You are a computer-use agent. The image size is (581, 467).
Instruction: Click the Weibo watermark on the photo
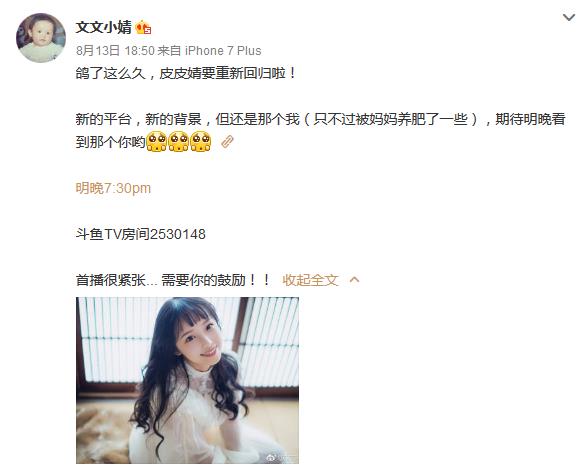point(282,458)
